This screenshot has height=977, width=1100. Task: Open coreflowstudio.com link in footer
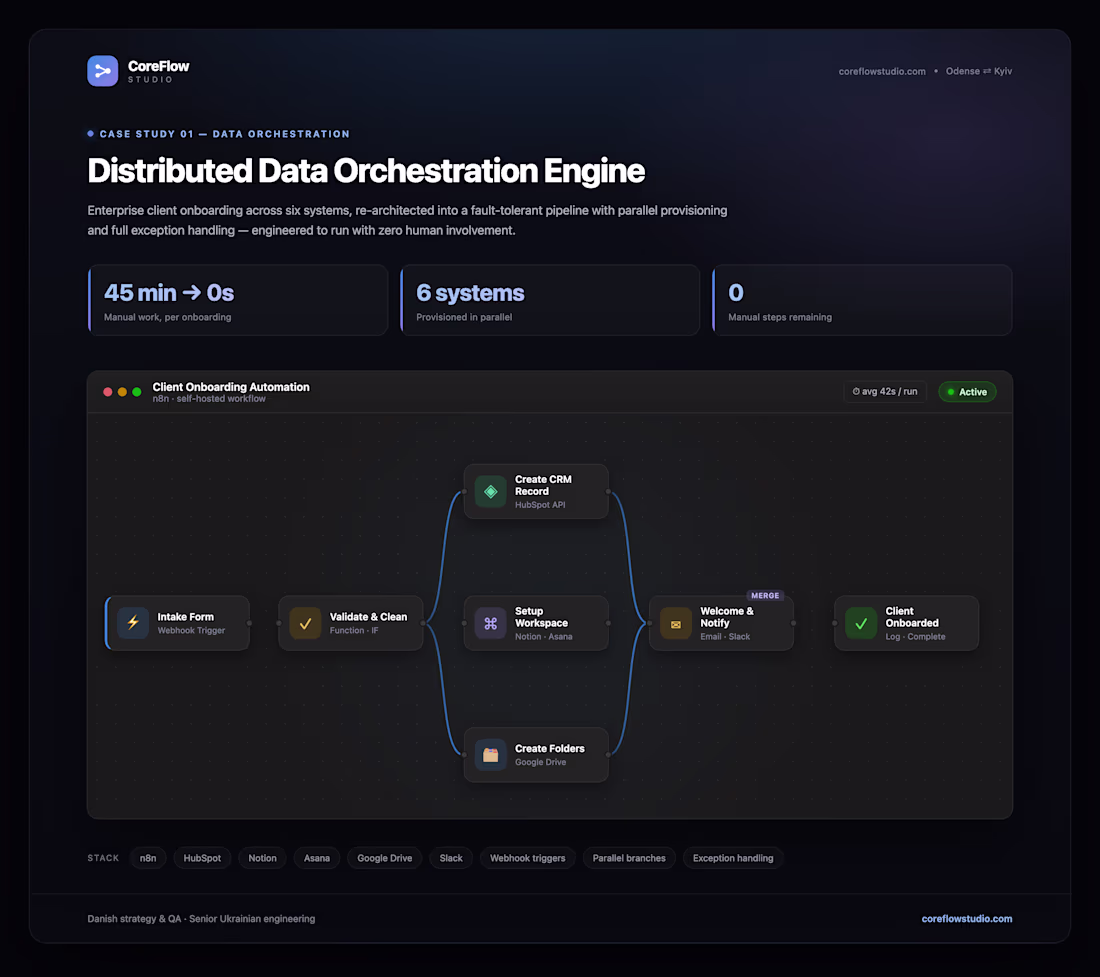click(x=967, y=919)
